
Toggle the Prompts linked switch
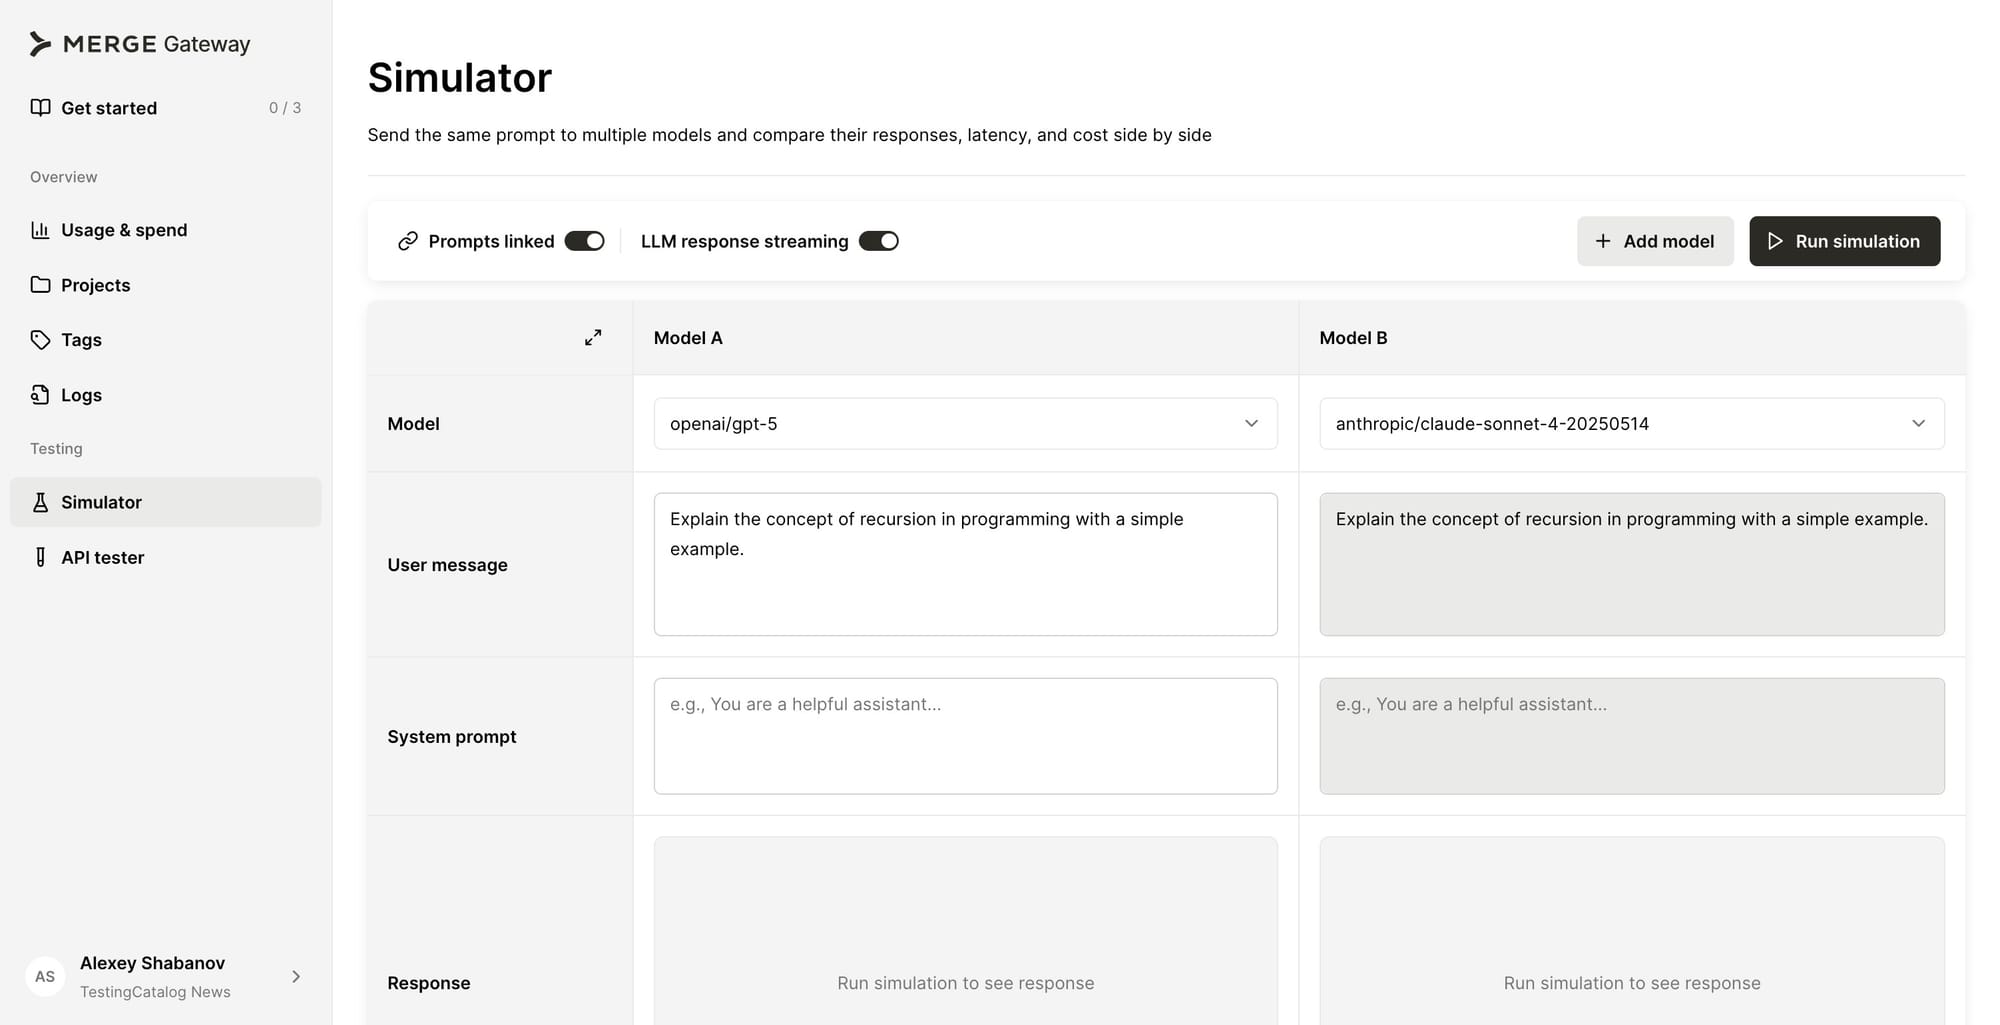pyautogui.click(x=584, y=241)
